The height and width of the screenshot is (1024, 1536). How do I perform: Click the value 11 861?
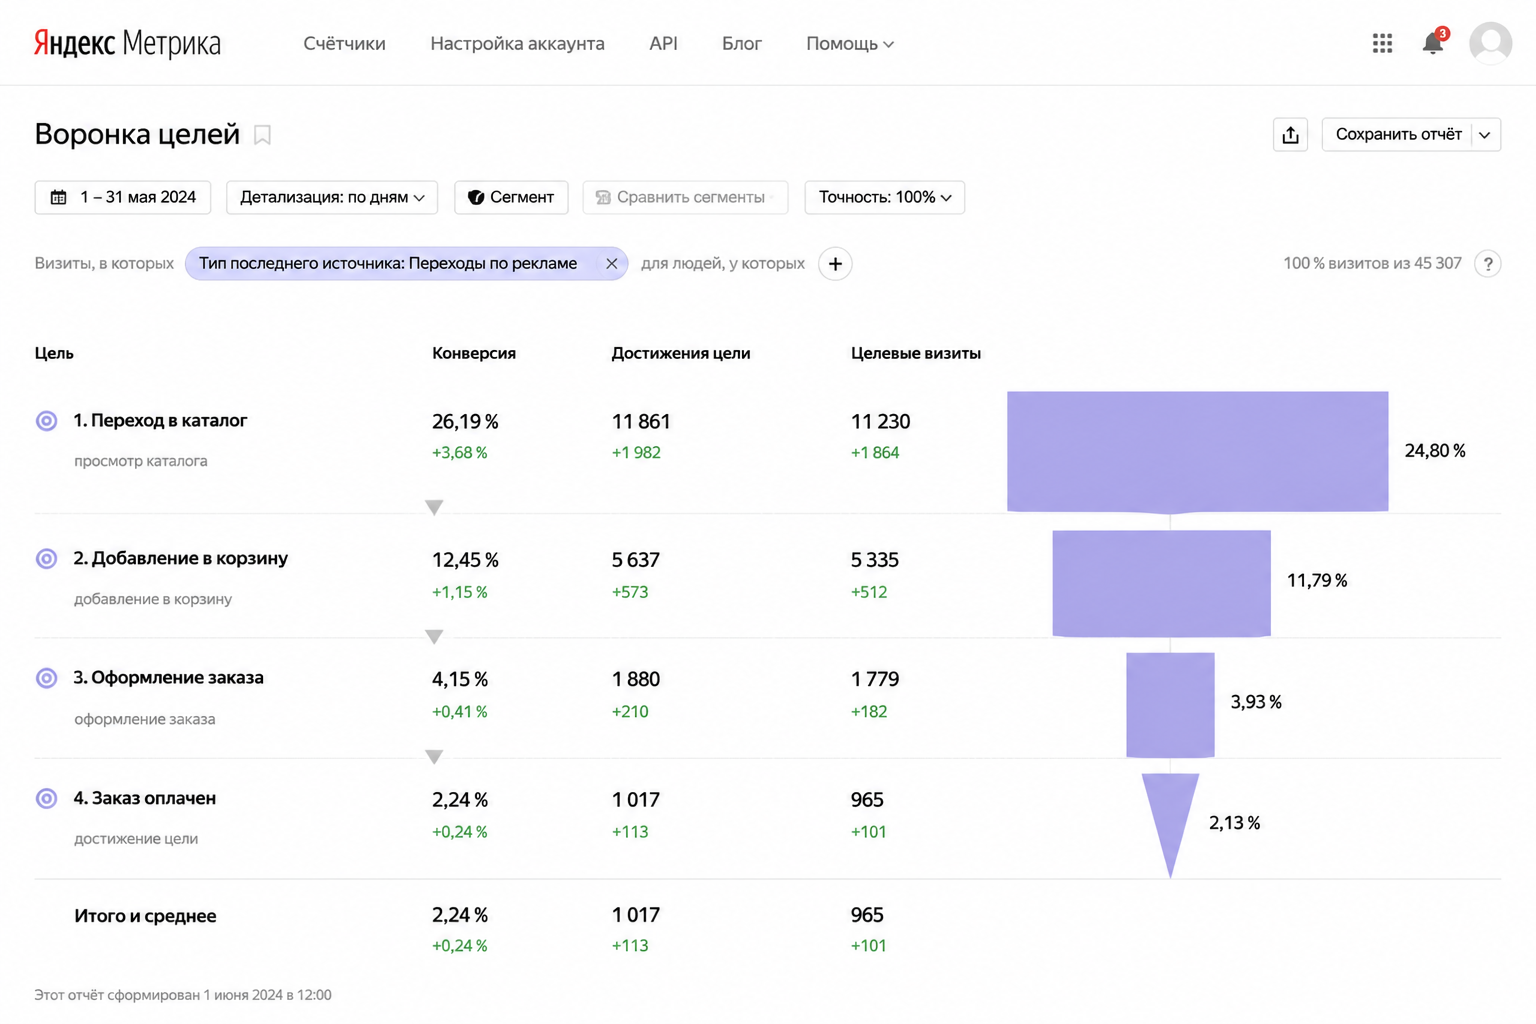[641, 422]
